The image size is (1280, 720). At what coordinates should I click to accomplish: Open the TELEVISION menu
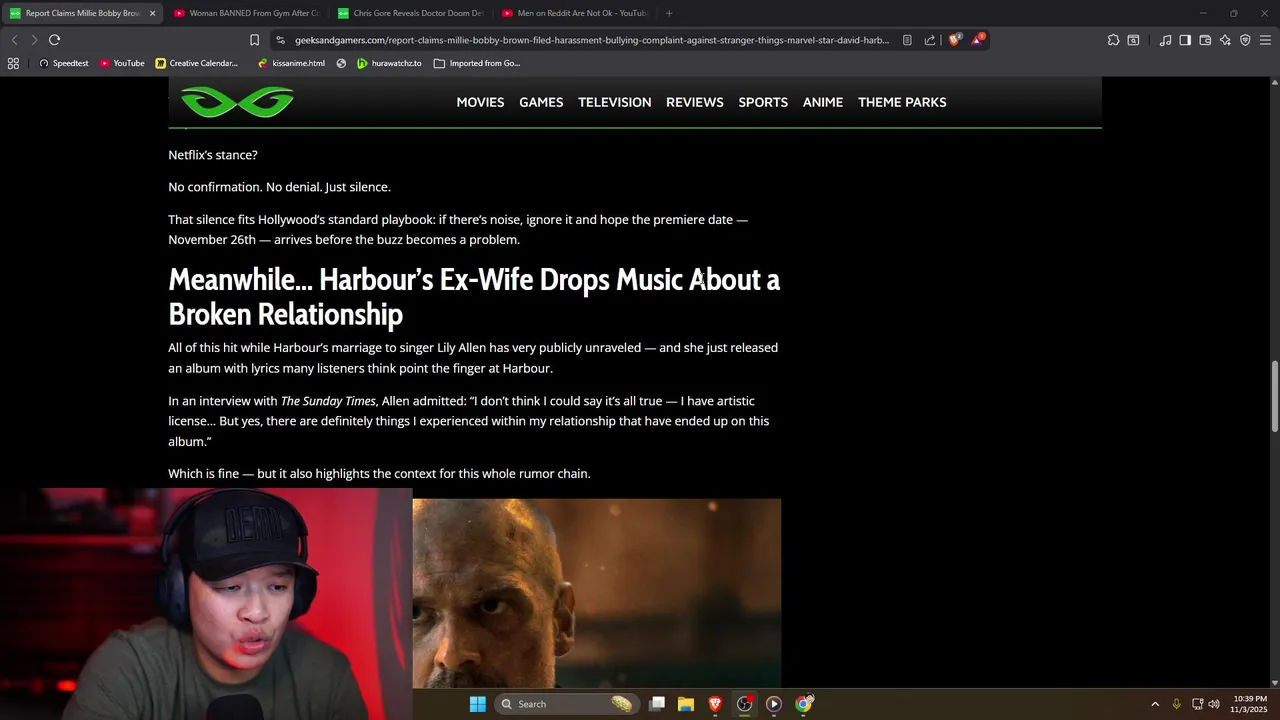(x=614, y=102)
